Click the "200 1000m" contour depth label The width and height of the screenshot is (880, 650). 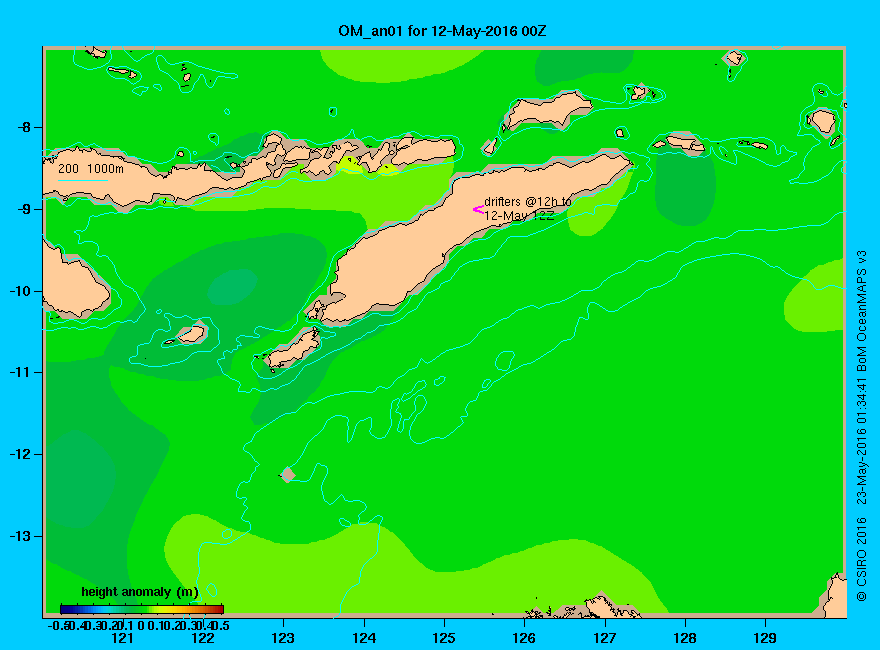click(91, 168)
